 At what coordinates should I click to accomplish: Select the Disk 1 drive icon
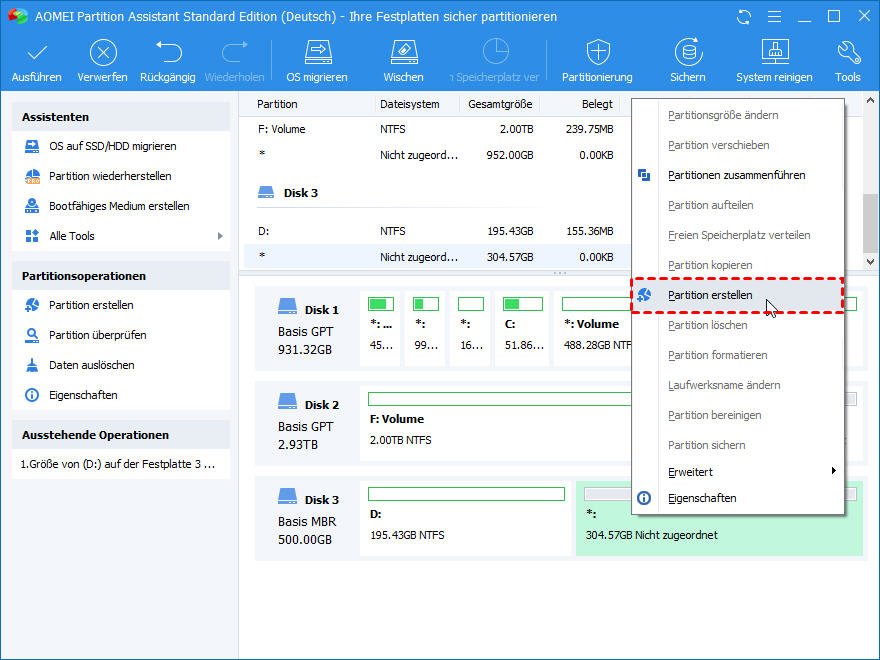[287, 306]
